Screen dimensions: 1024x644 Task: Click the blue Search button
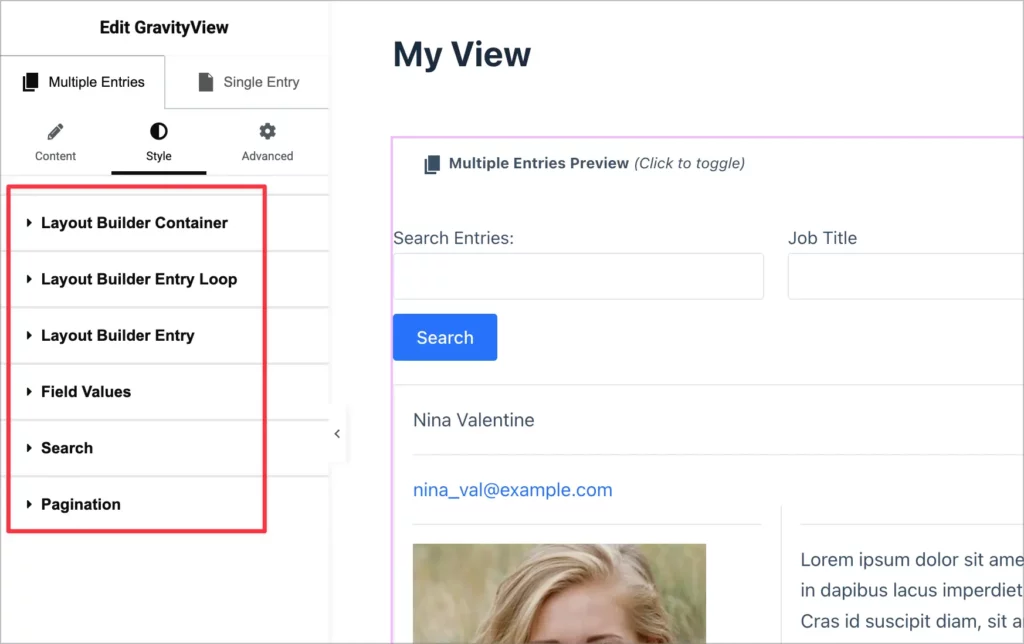click(x=444, y=337)
